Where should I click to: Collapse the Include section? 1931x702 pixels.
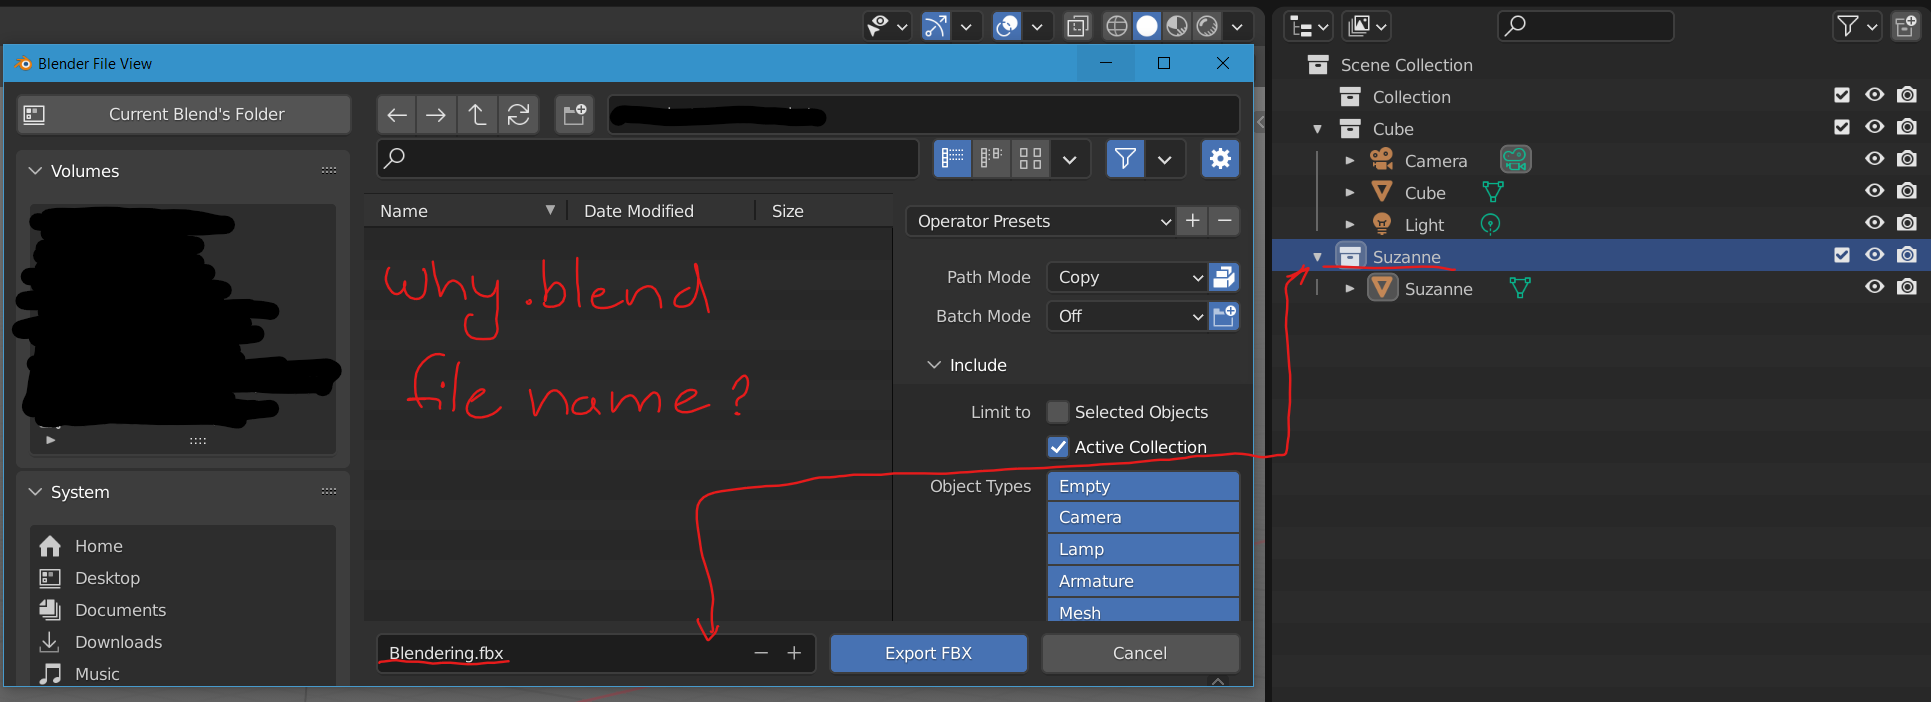(x=934, y=365)
